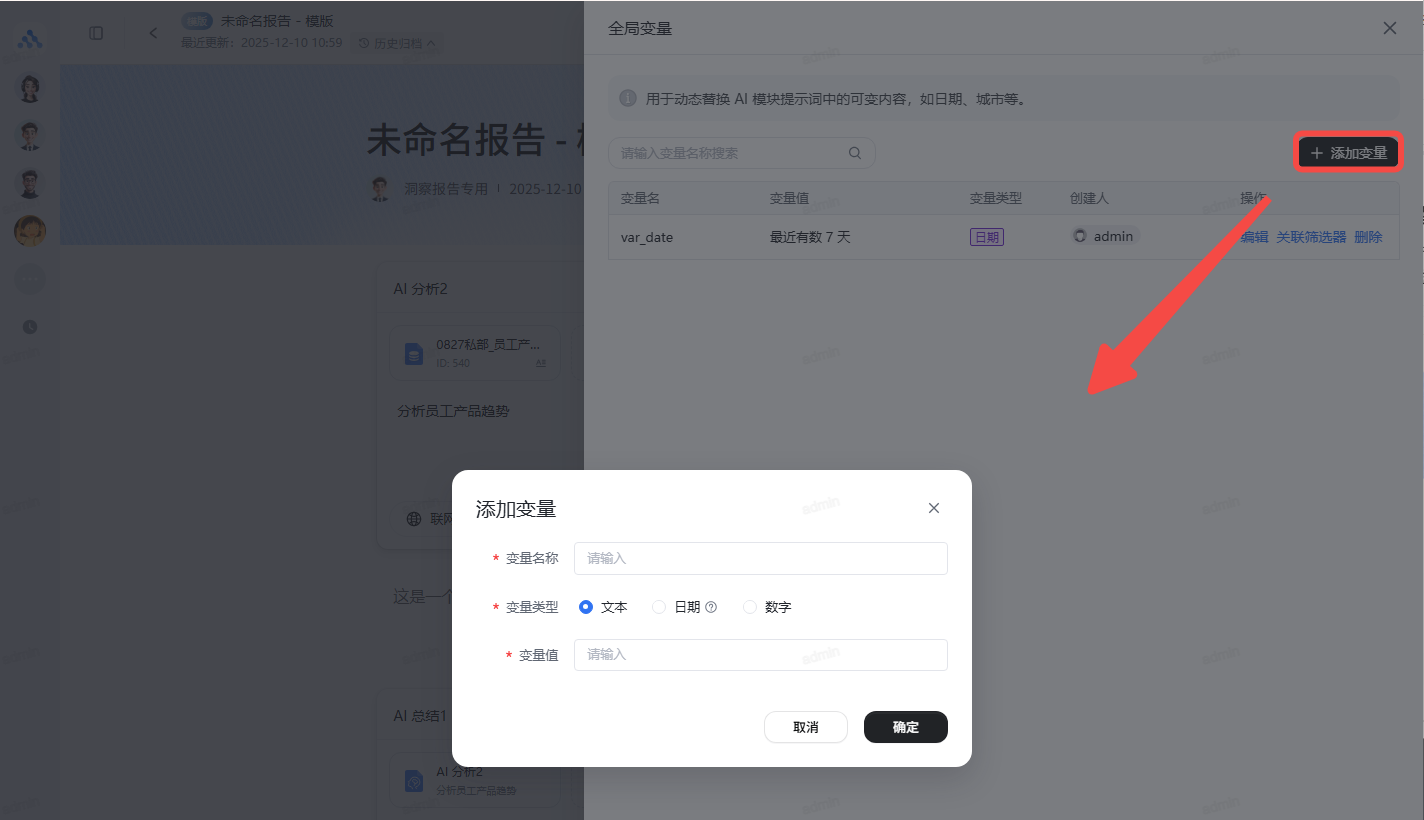This screenshot has height=820, width=1424.
Task: Select the woman avatar in the left sidebar
Action: coord(30,88)
